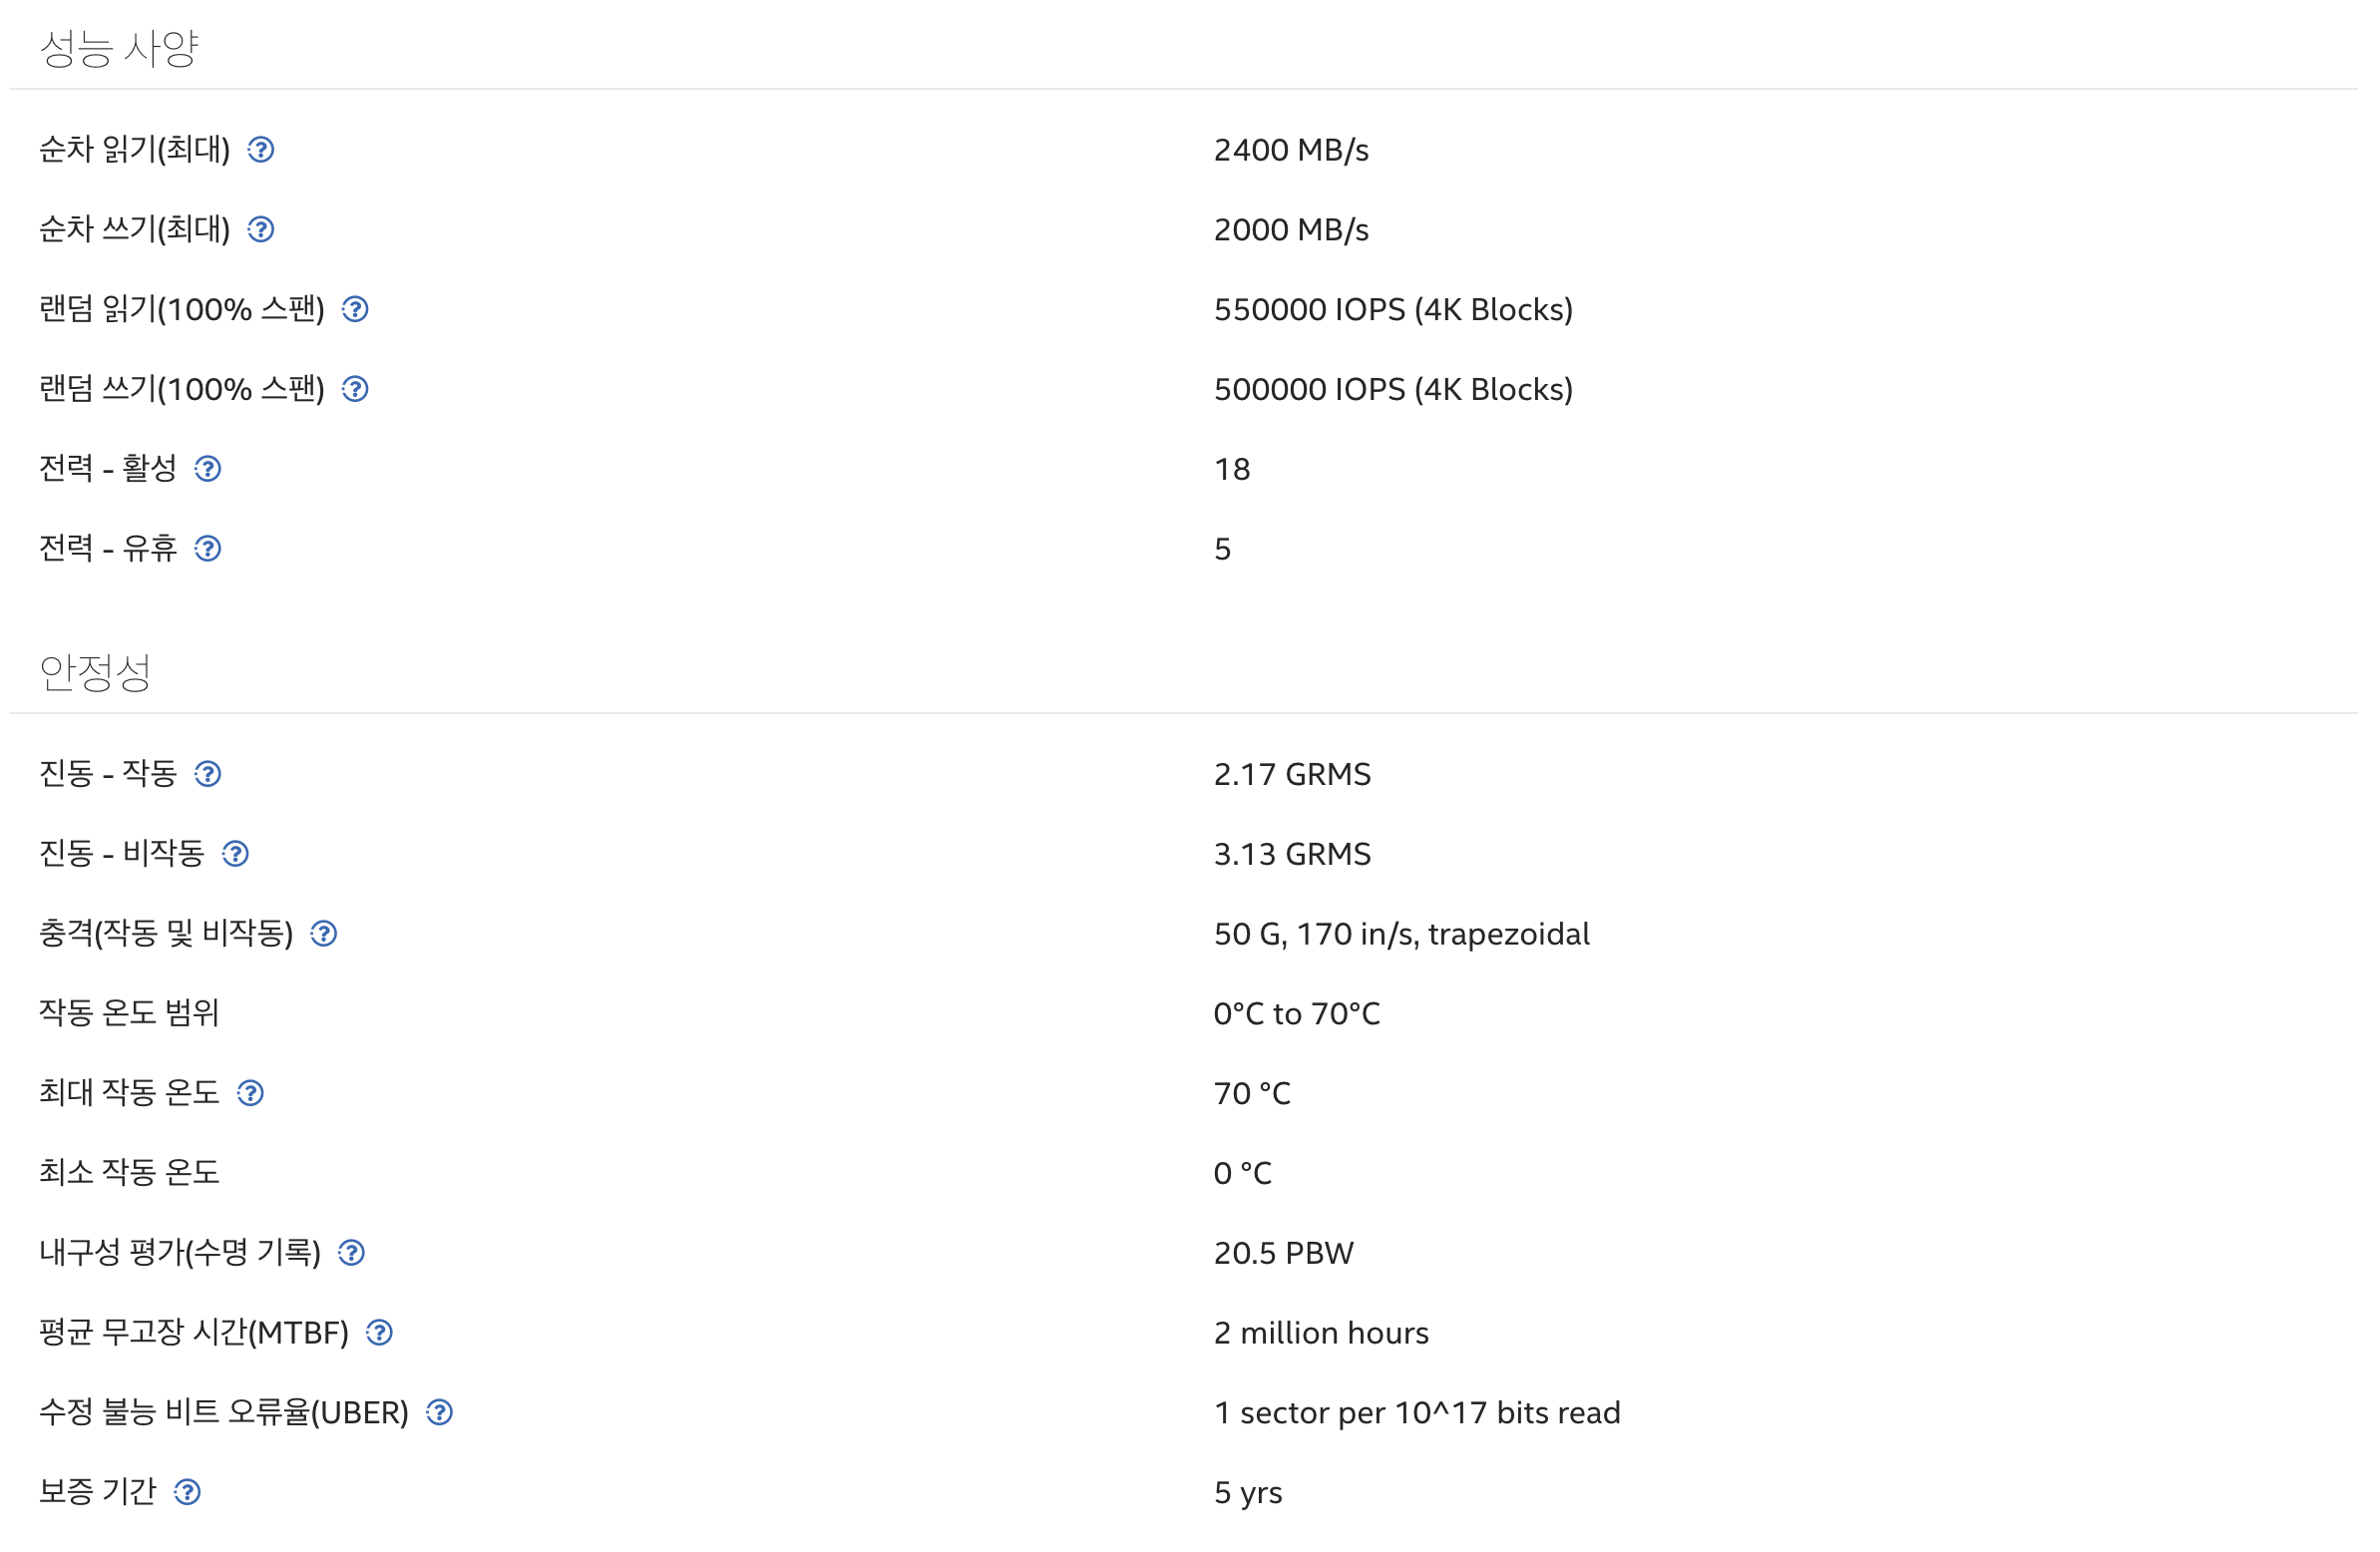Open help tooltip for 순차 쓰기(최대)

[261, 230]
